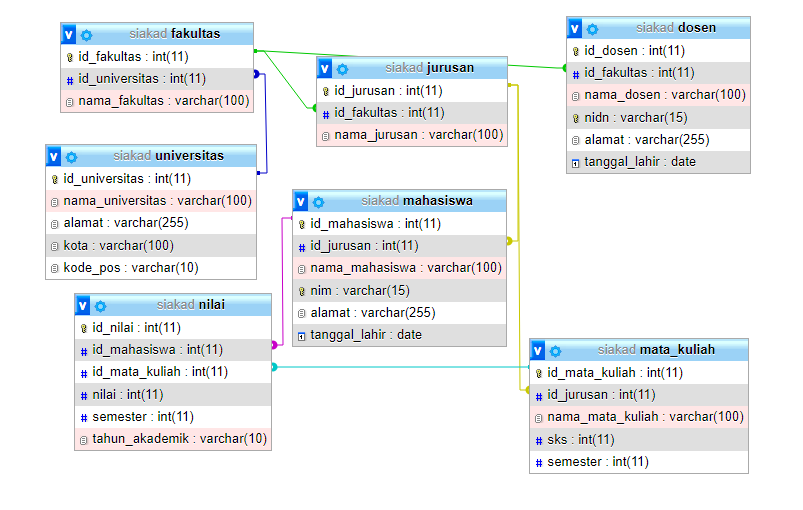Click the date icon beside tanggal_lahir in dosen
The width and height of the screenshot is (803, 510).
coord(576,164)
